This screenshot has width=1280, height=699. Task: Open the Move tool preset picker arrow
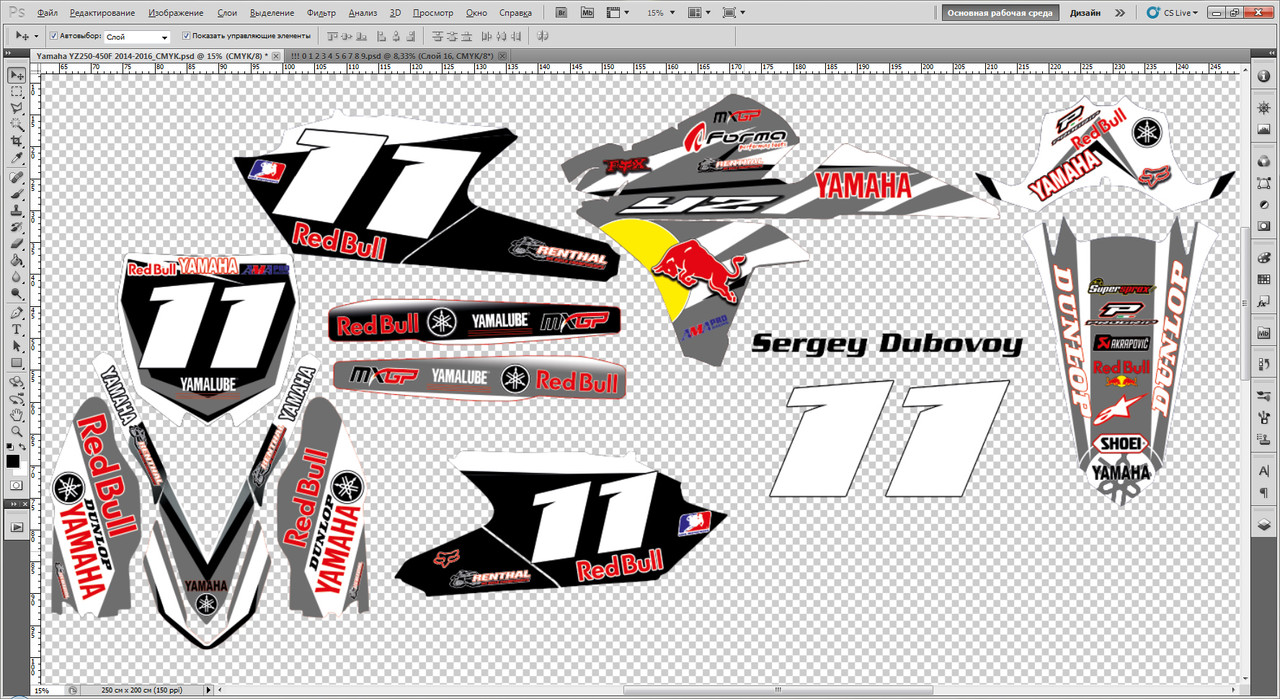point(36,36)
